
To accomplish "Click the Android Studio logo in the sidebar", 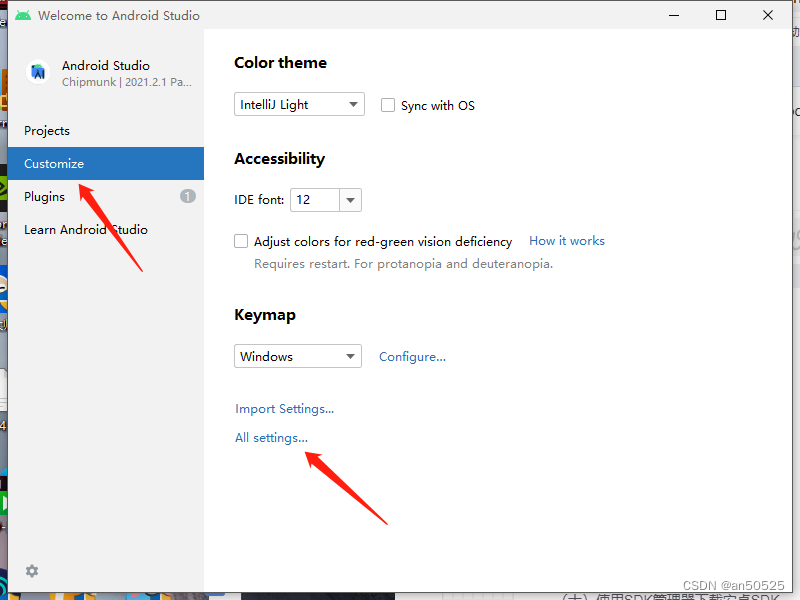I will pyautogui.click(x=38, y=71).
